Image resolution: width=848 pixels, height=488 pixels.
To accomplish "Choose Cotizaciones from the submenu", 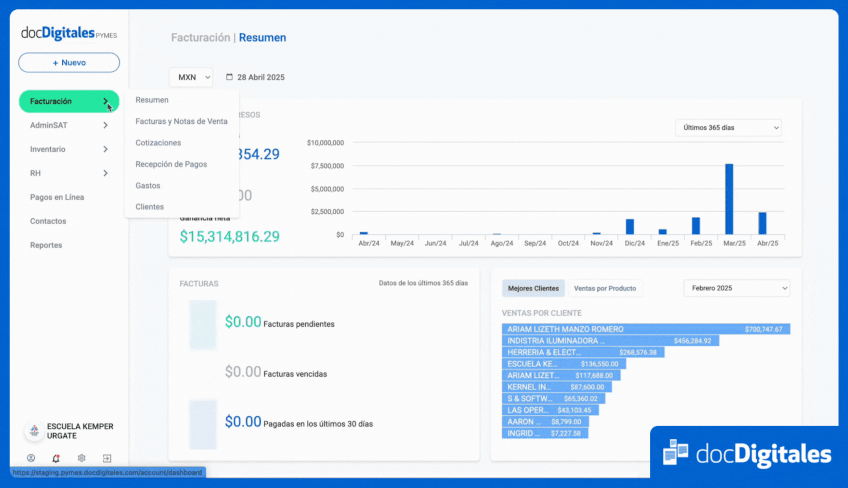I will tap(158, 143).
